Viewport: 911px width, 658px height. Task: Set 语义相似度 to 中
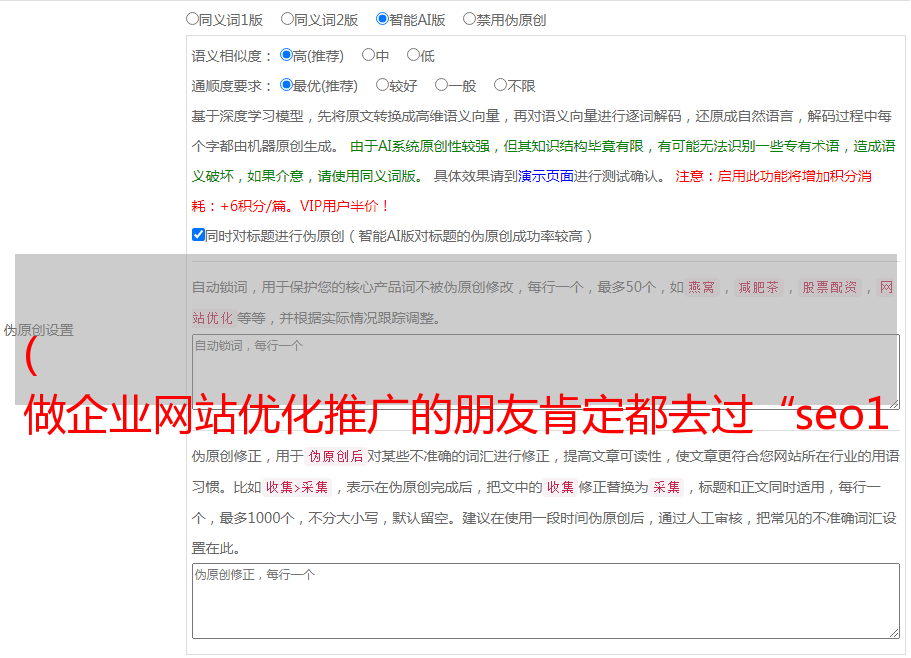368,55
